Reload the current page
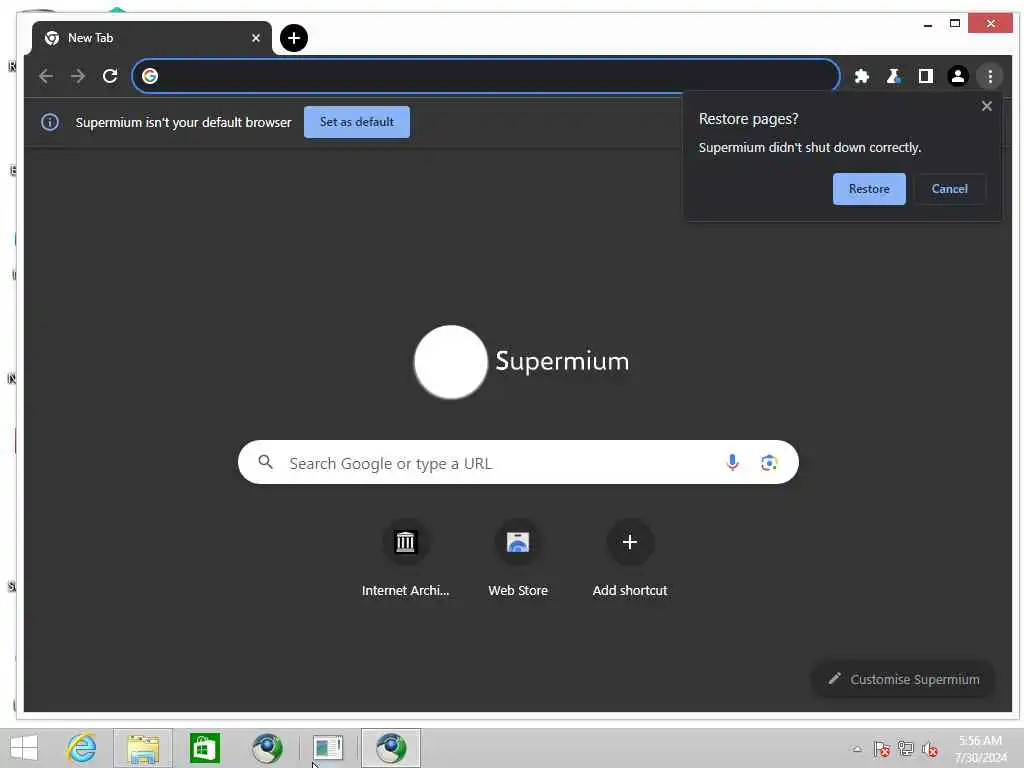 [110, 76]
